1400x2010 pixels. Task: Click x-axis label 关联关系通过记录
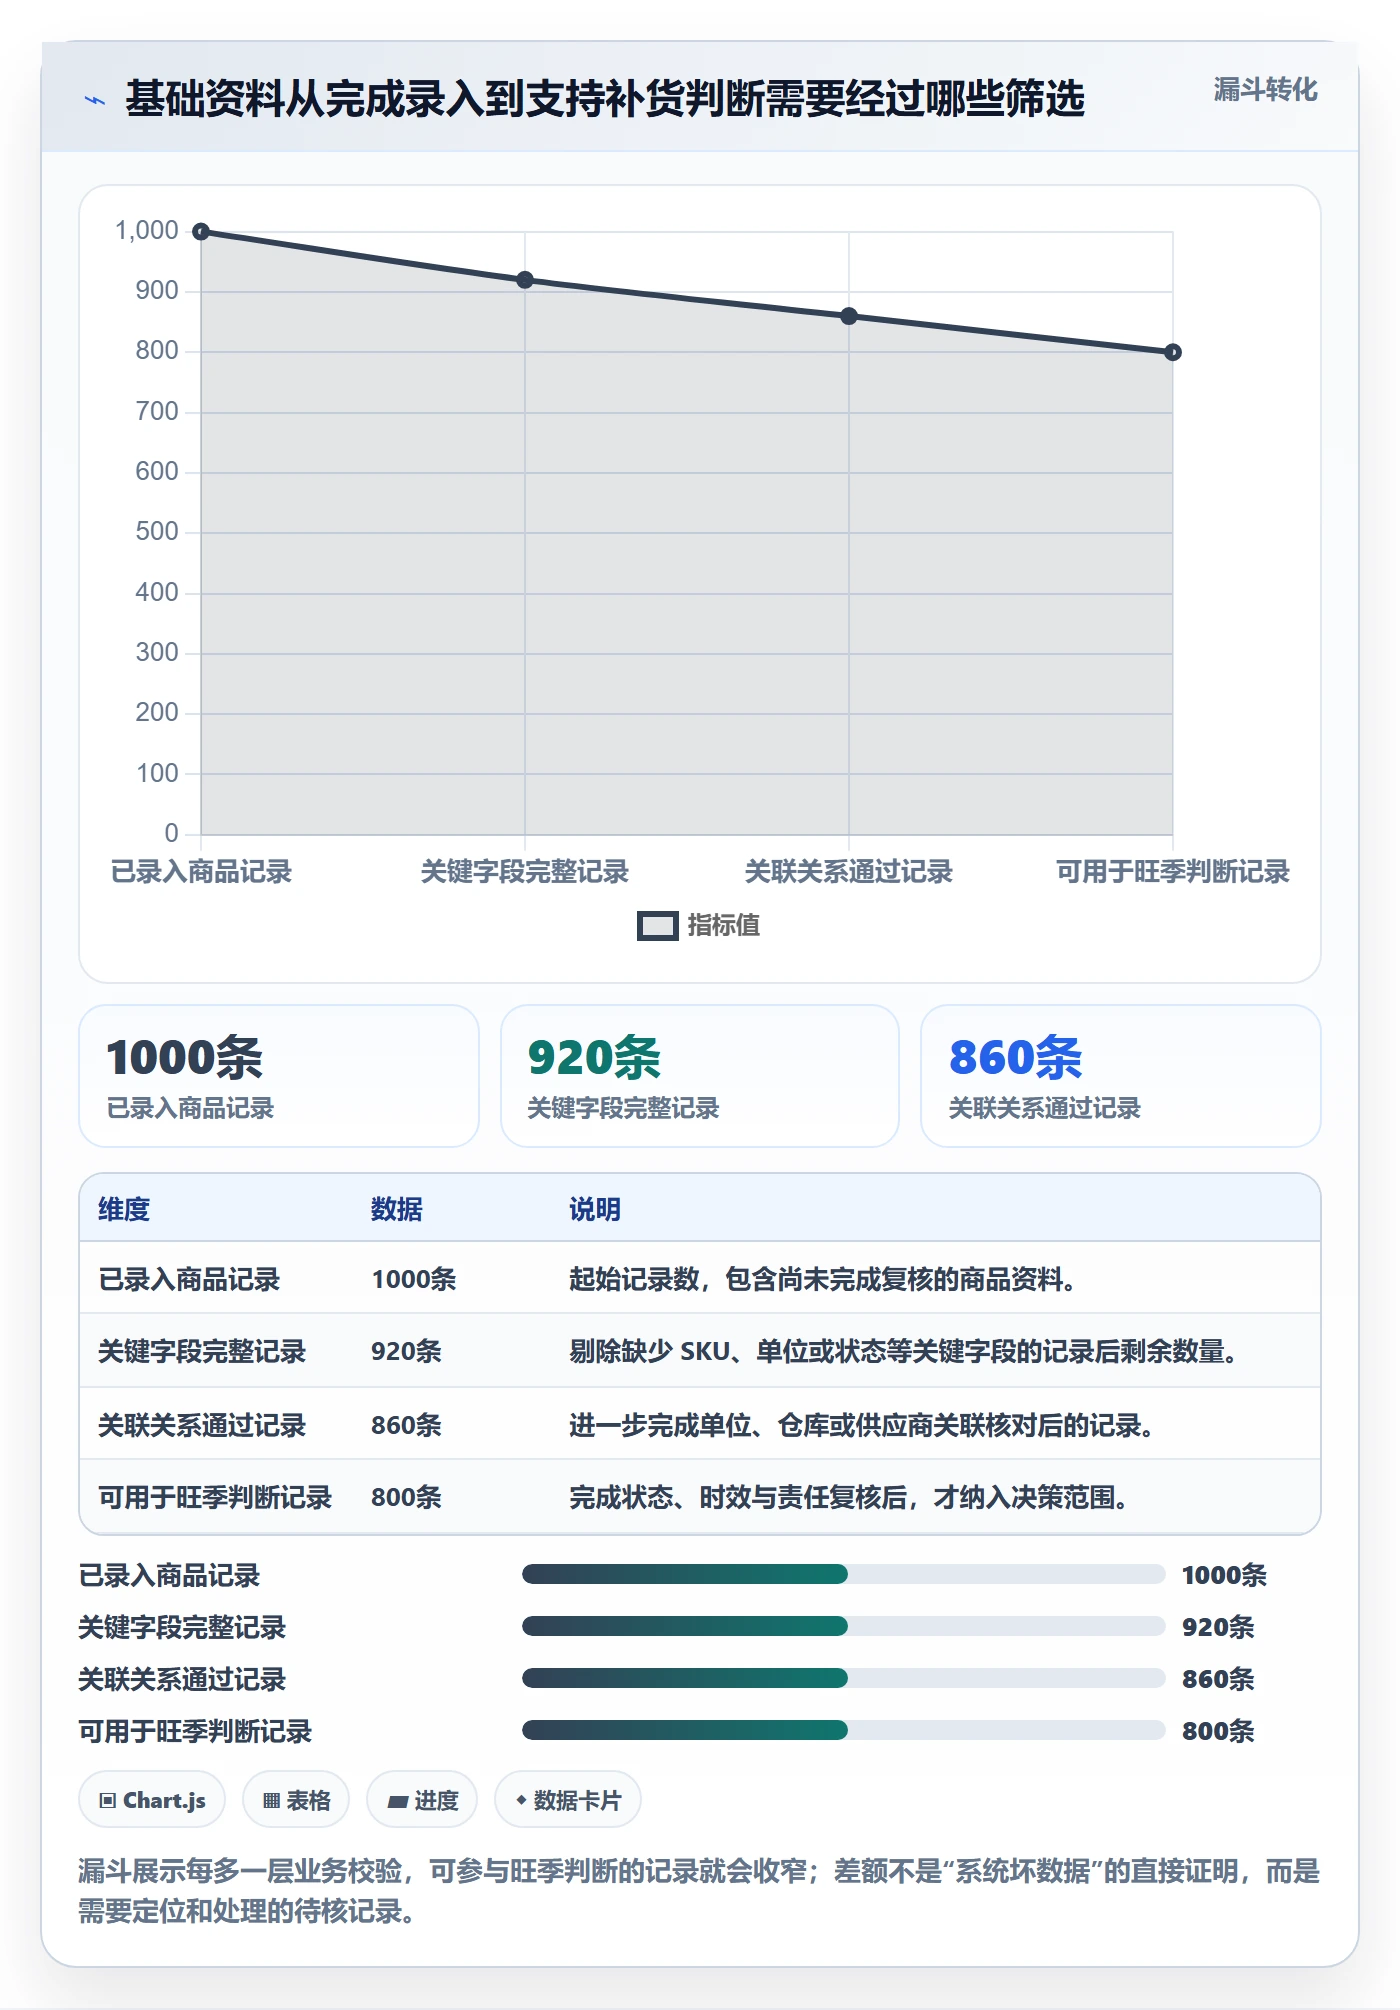(x=849, y=872)
